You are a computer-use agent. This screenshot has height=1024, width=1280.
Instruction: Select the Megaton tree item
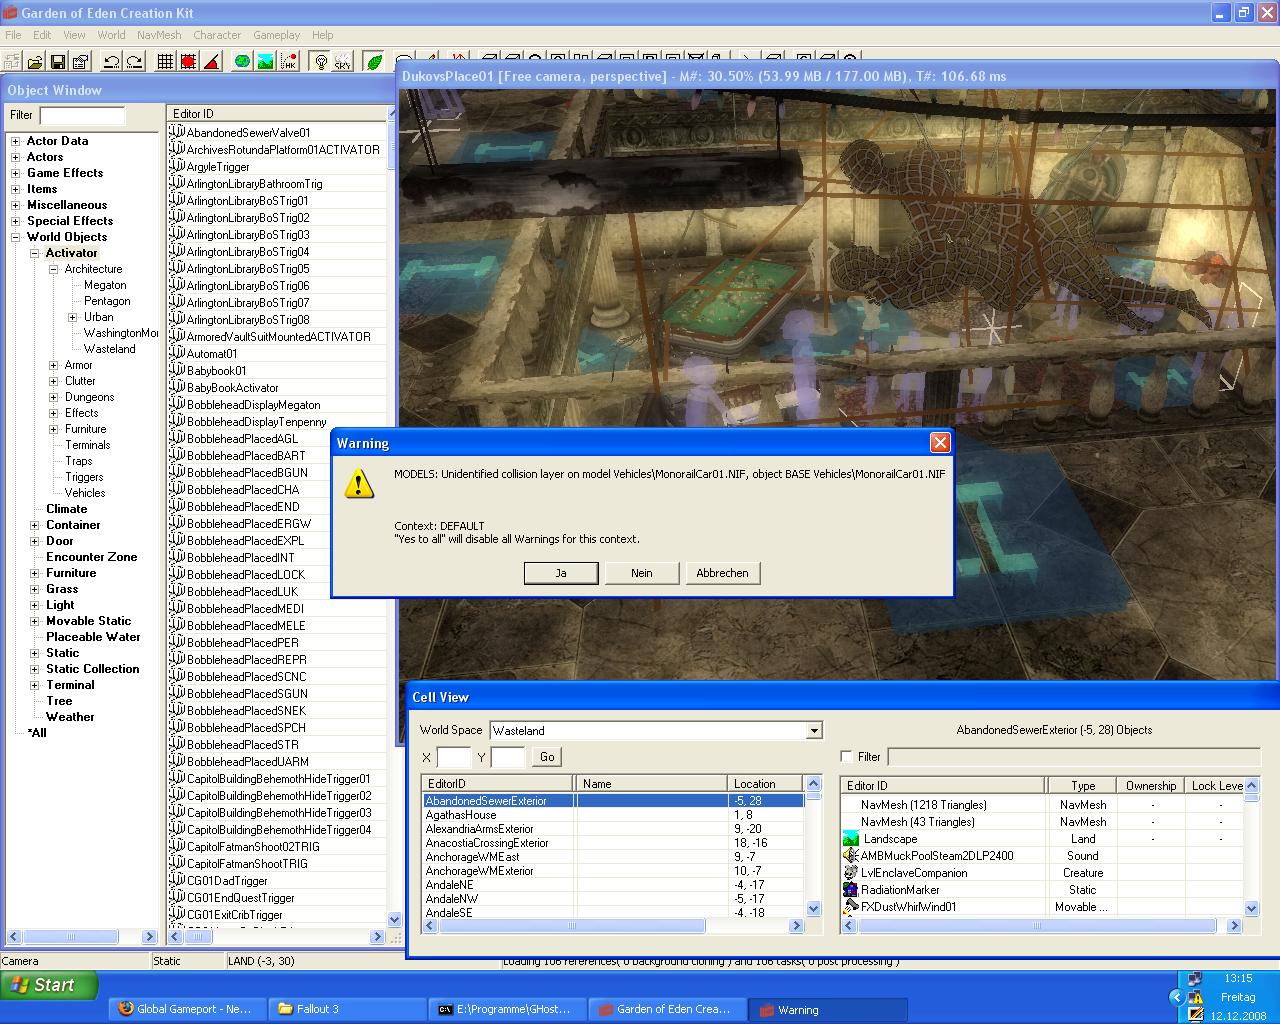(105, 285)
